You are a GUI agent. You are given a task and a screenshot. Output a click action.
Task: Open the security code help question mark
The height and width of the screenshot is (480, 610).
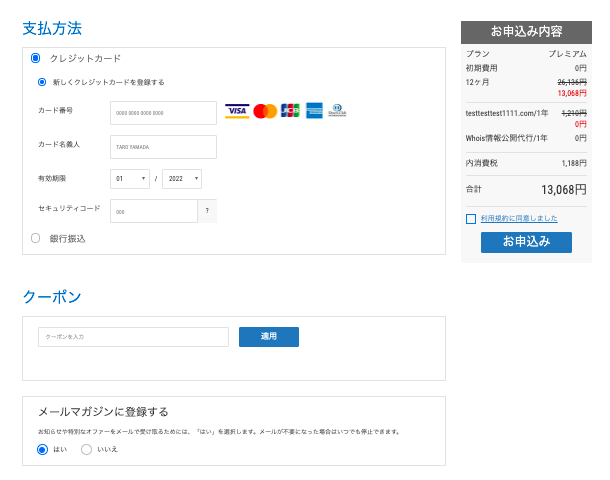point(207,211)
